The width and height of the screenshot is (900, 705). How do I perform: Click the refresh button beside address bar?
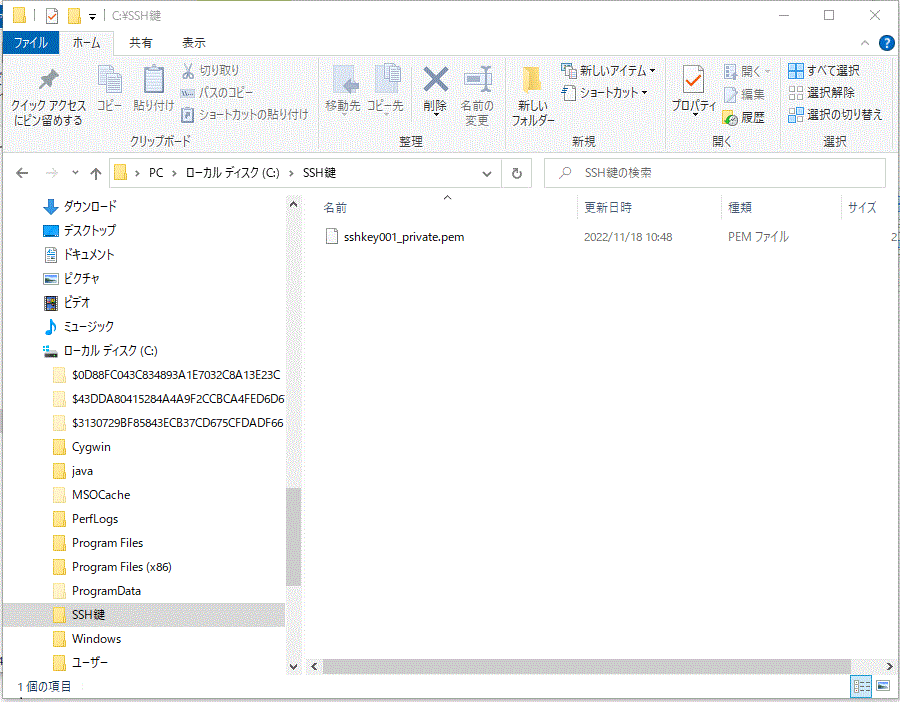(x=516, y=173)
